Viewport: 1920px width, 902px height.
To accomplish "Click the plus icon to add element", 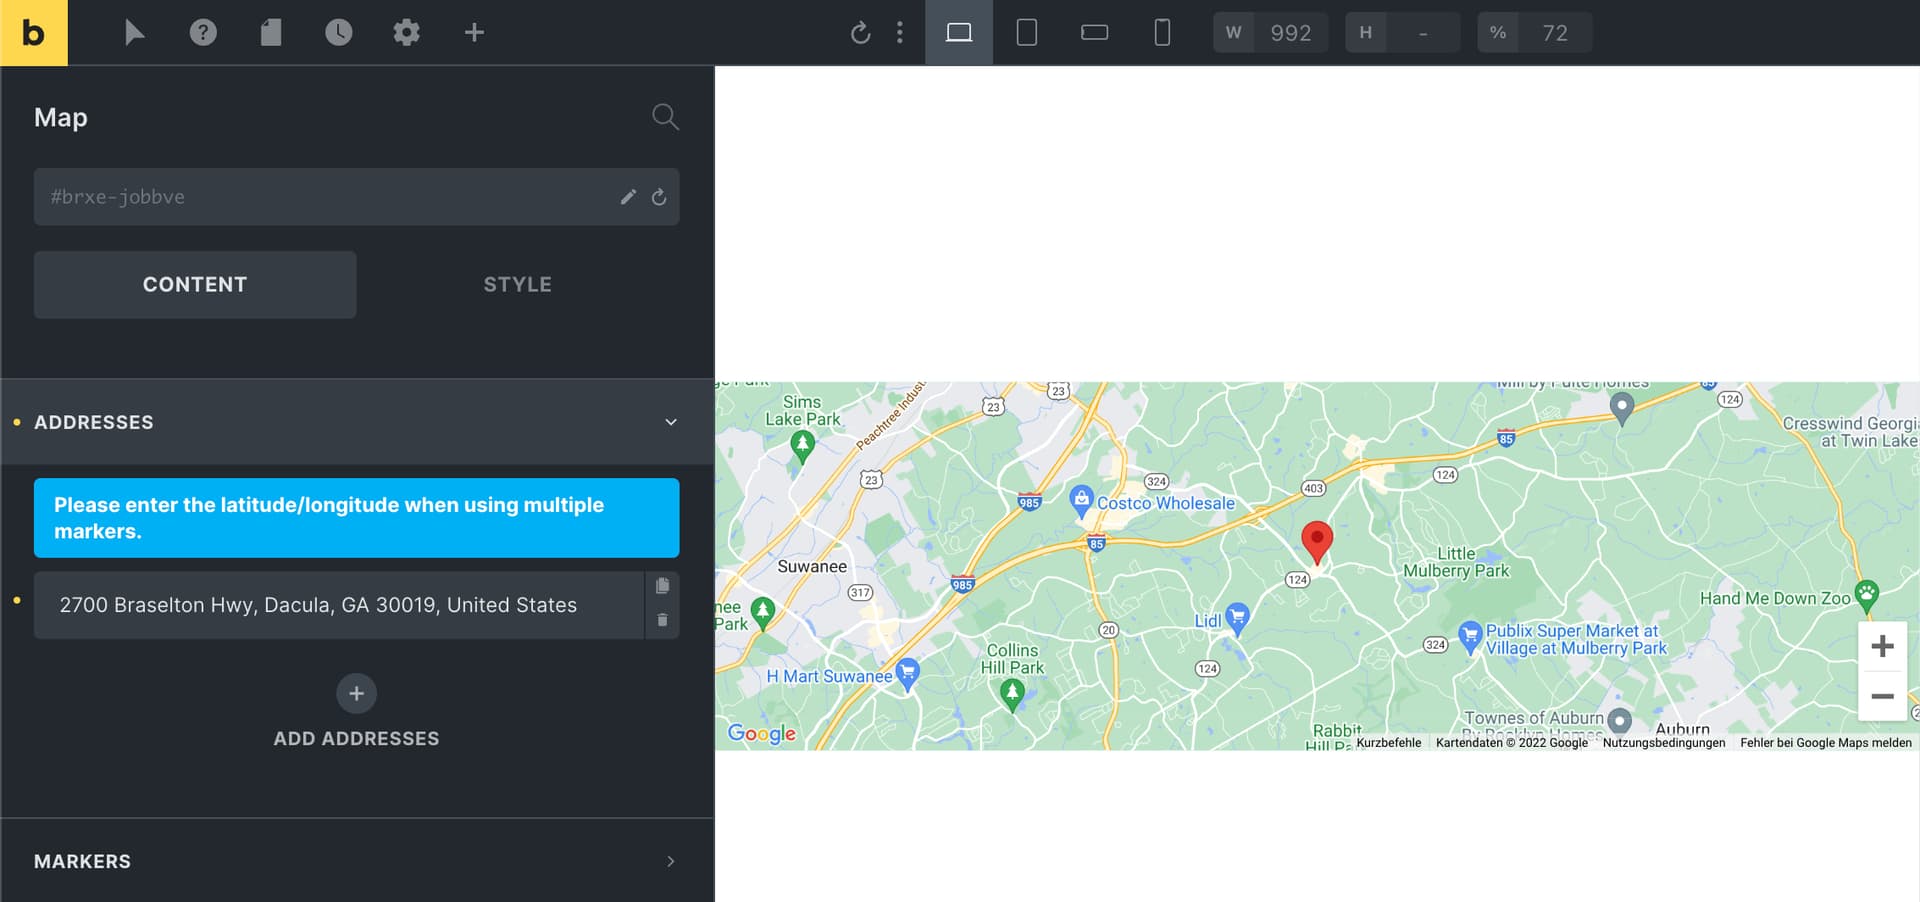I will 474,33.
